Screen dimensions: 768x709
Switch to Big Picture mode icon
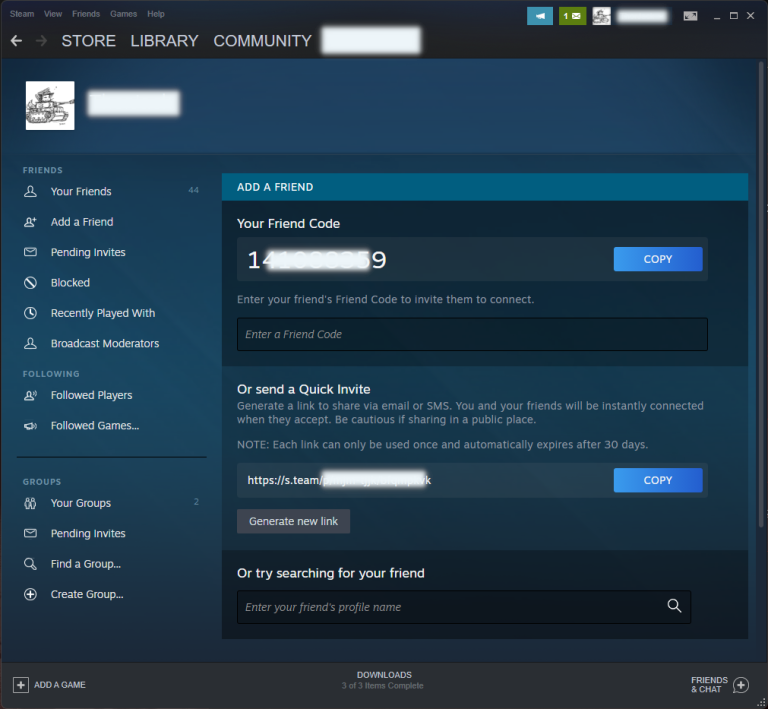690,16
